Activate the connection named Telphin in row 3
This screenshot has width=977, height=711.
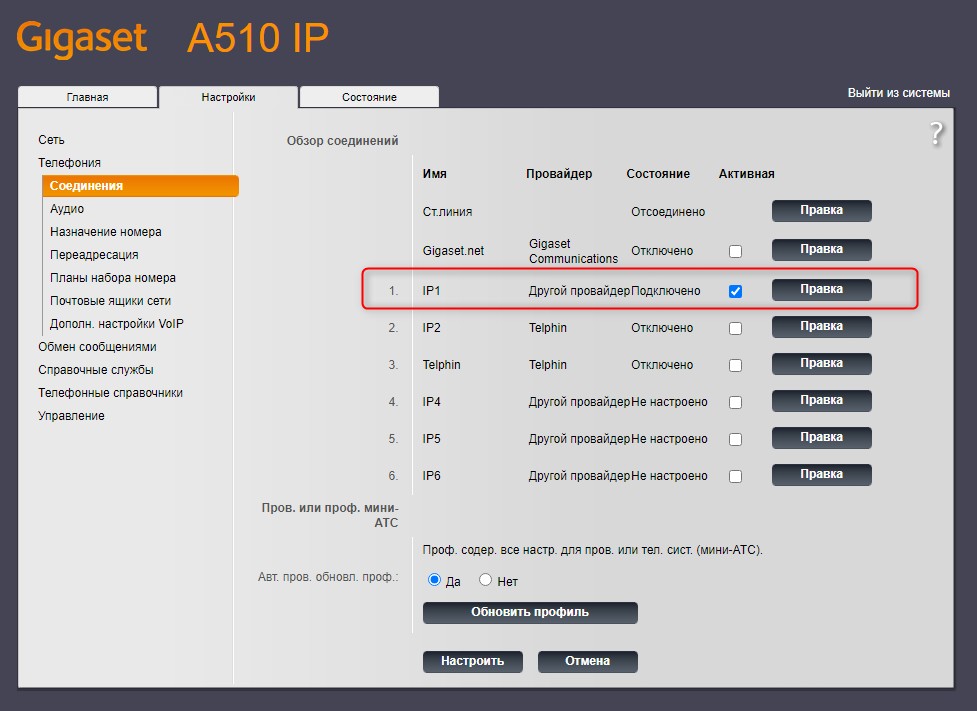(735, 365)
